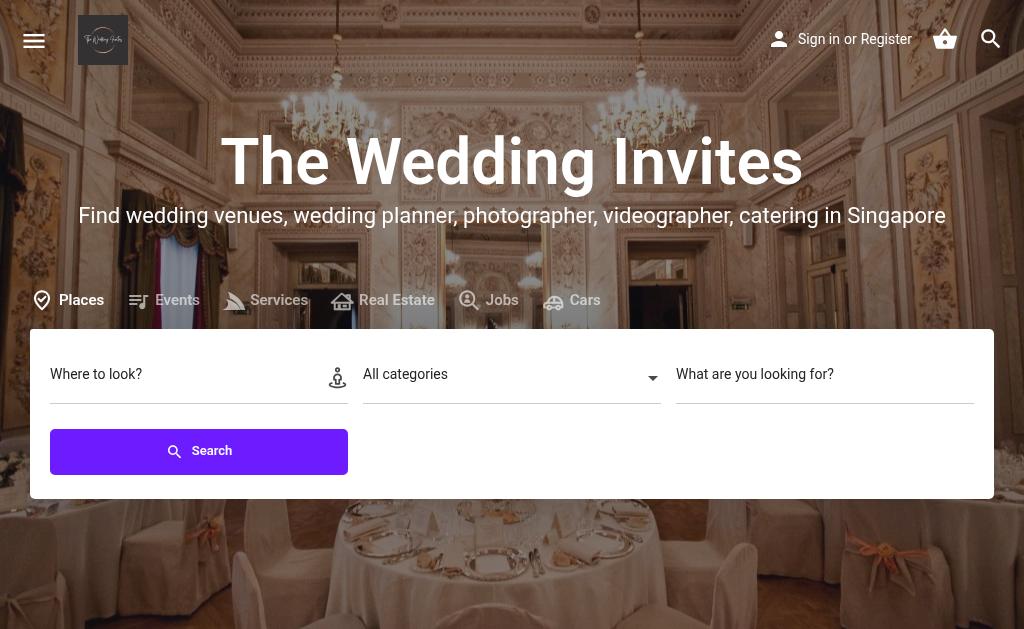Expand the All categories dropdown

511,375
